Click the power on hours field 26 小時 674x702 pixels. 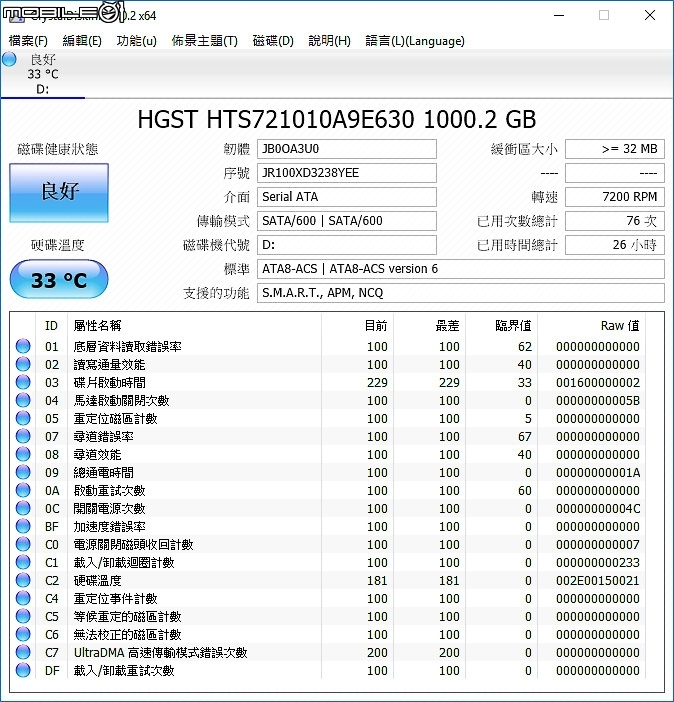[615, 244]
